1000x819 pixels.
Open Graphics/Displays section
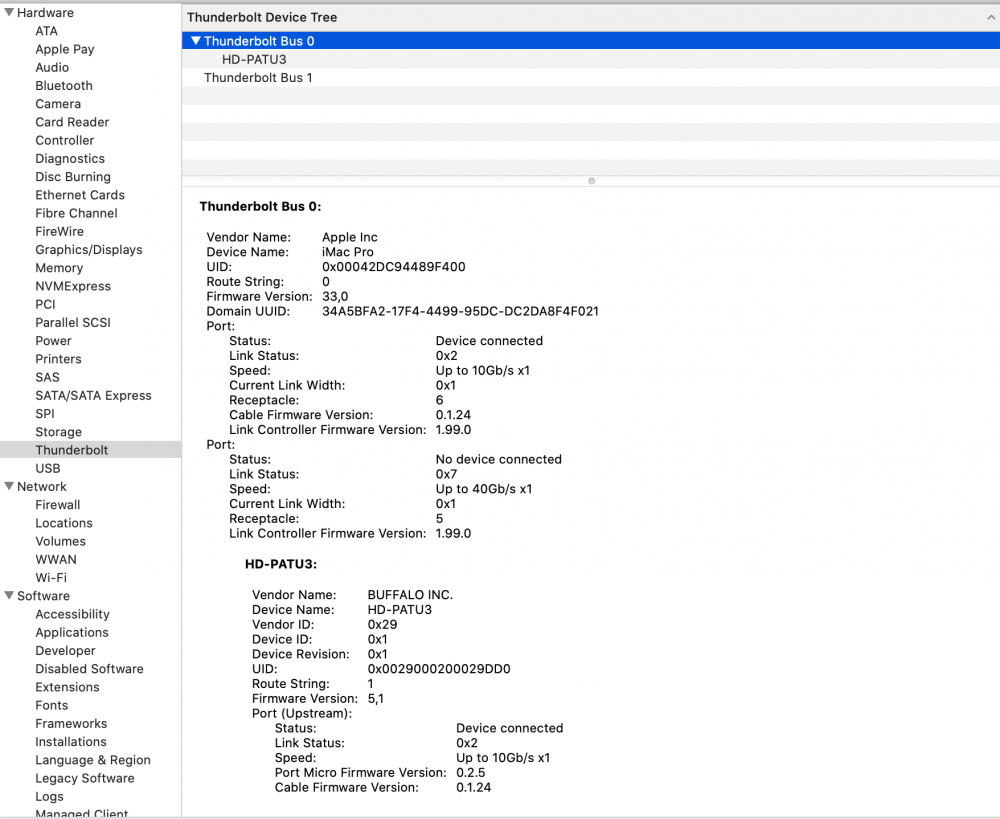(89, 249)
